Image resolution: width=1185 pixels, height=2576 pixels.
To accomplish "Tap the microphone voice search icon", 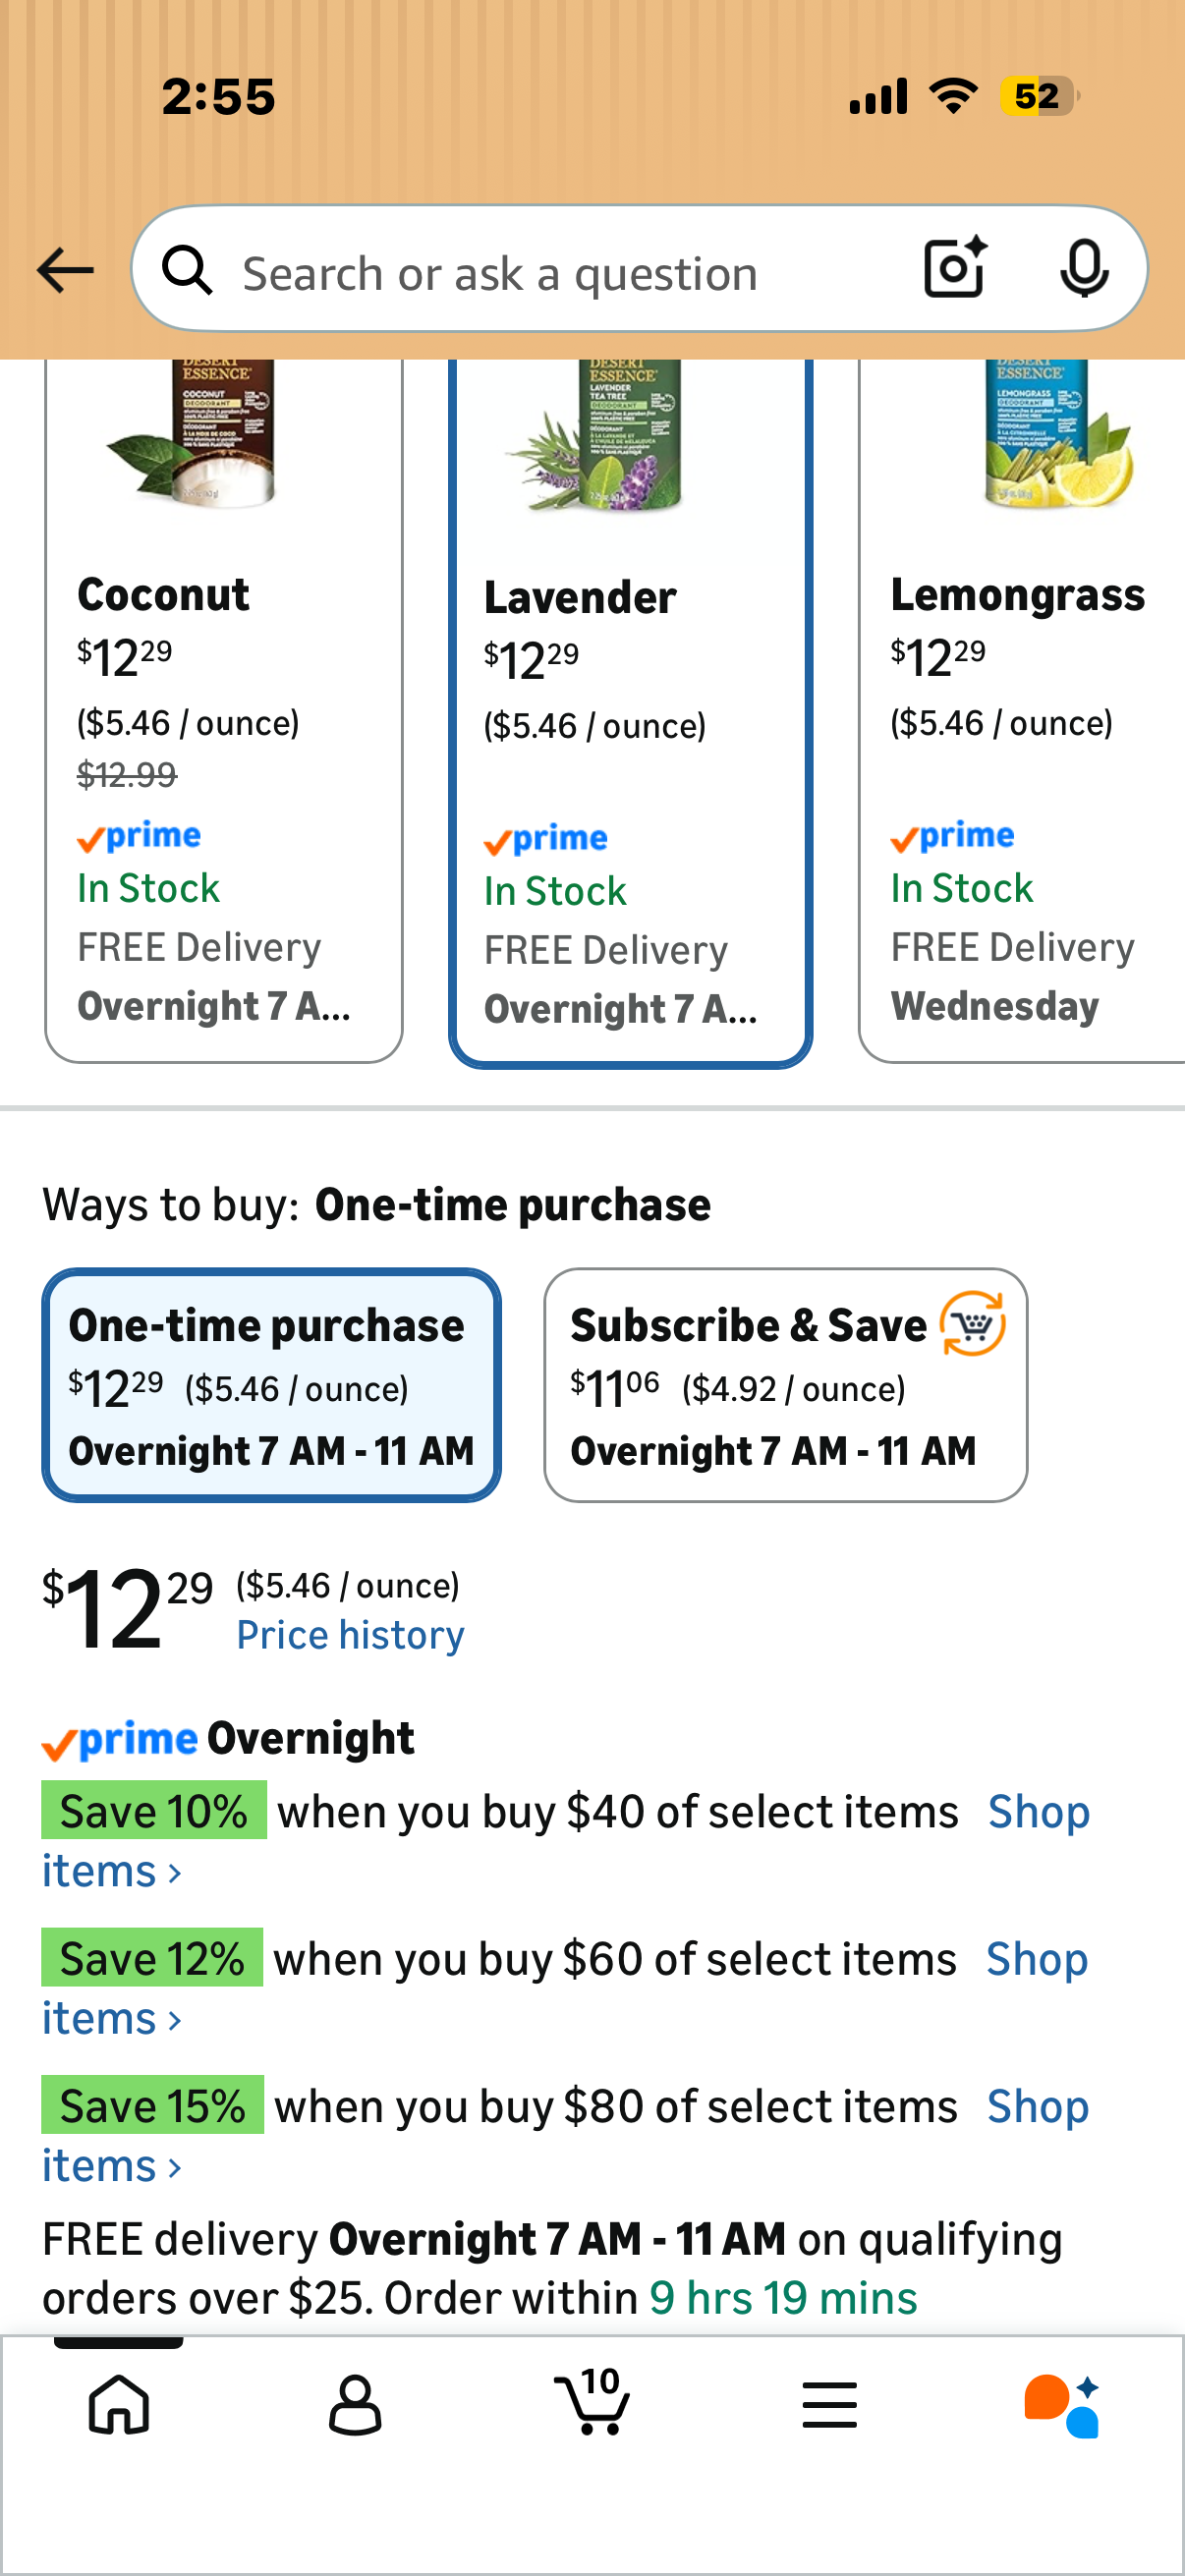I will 1084,269.
